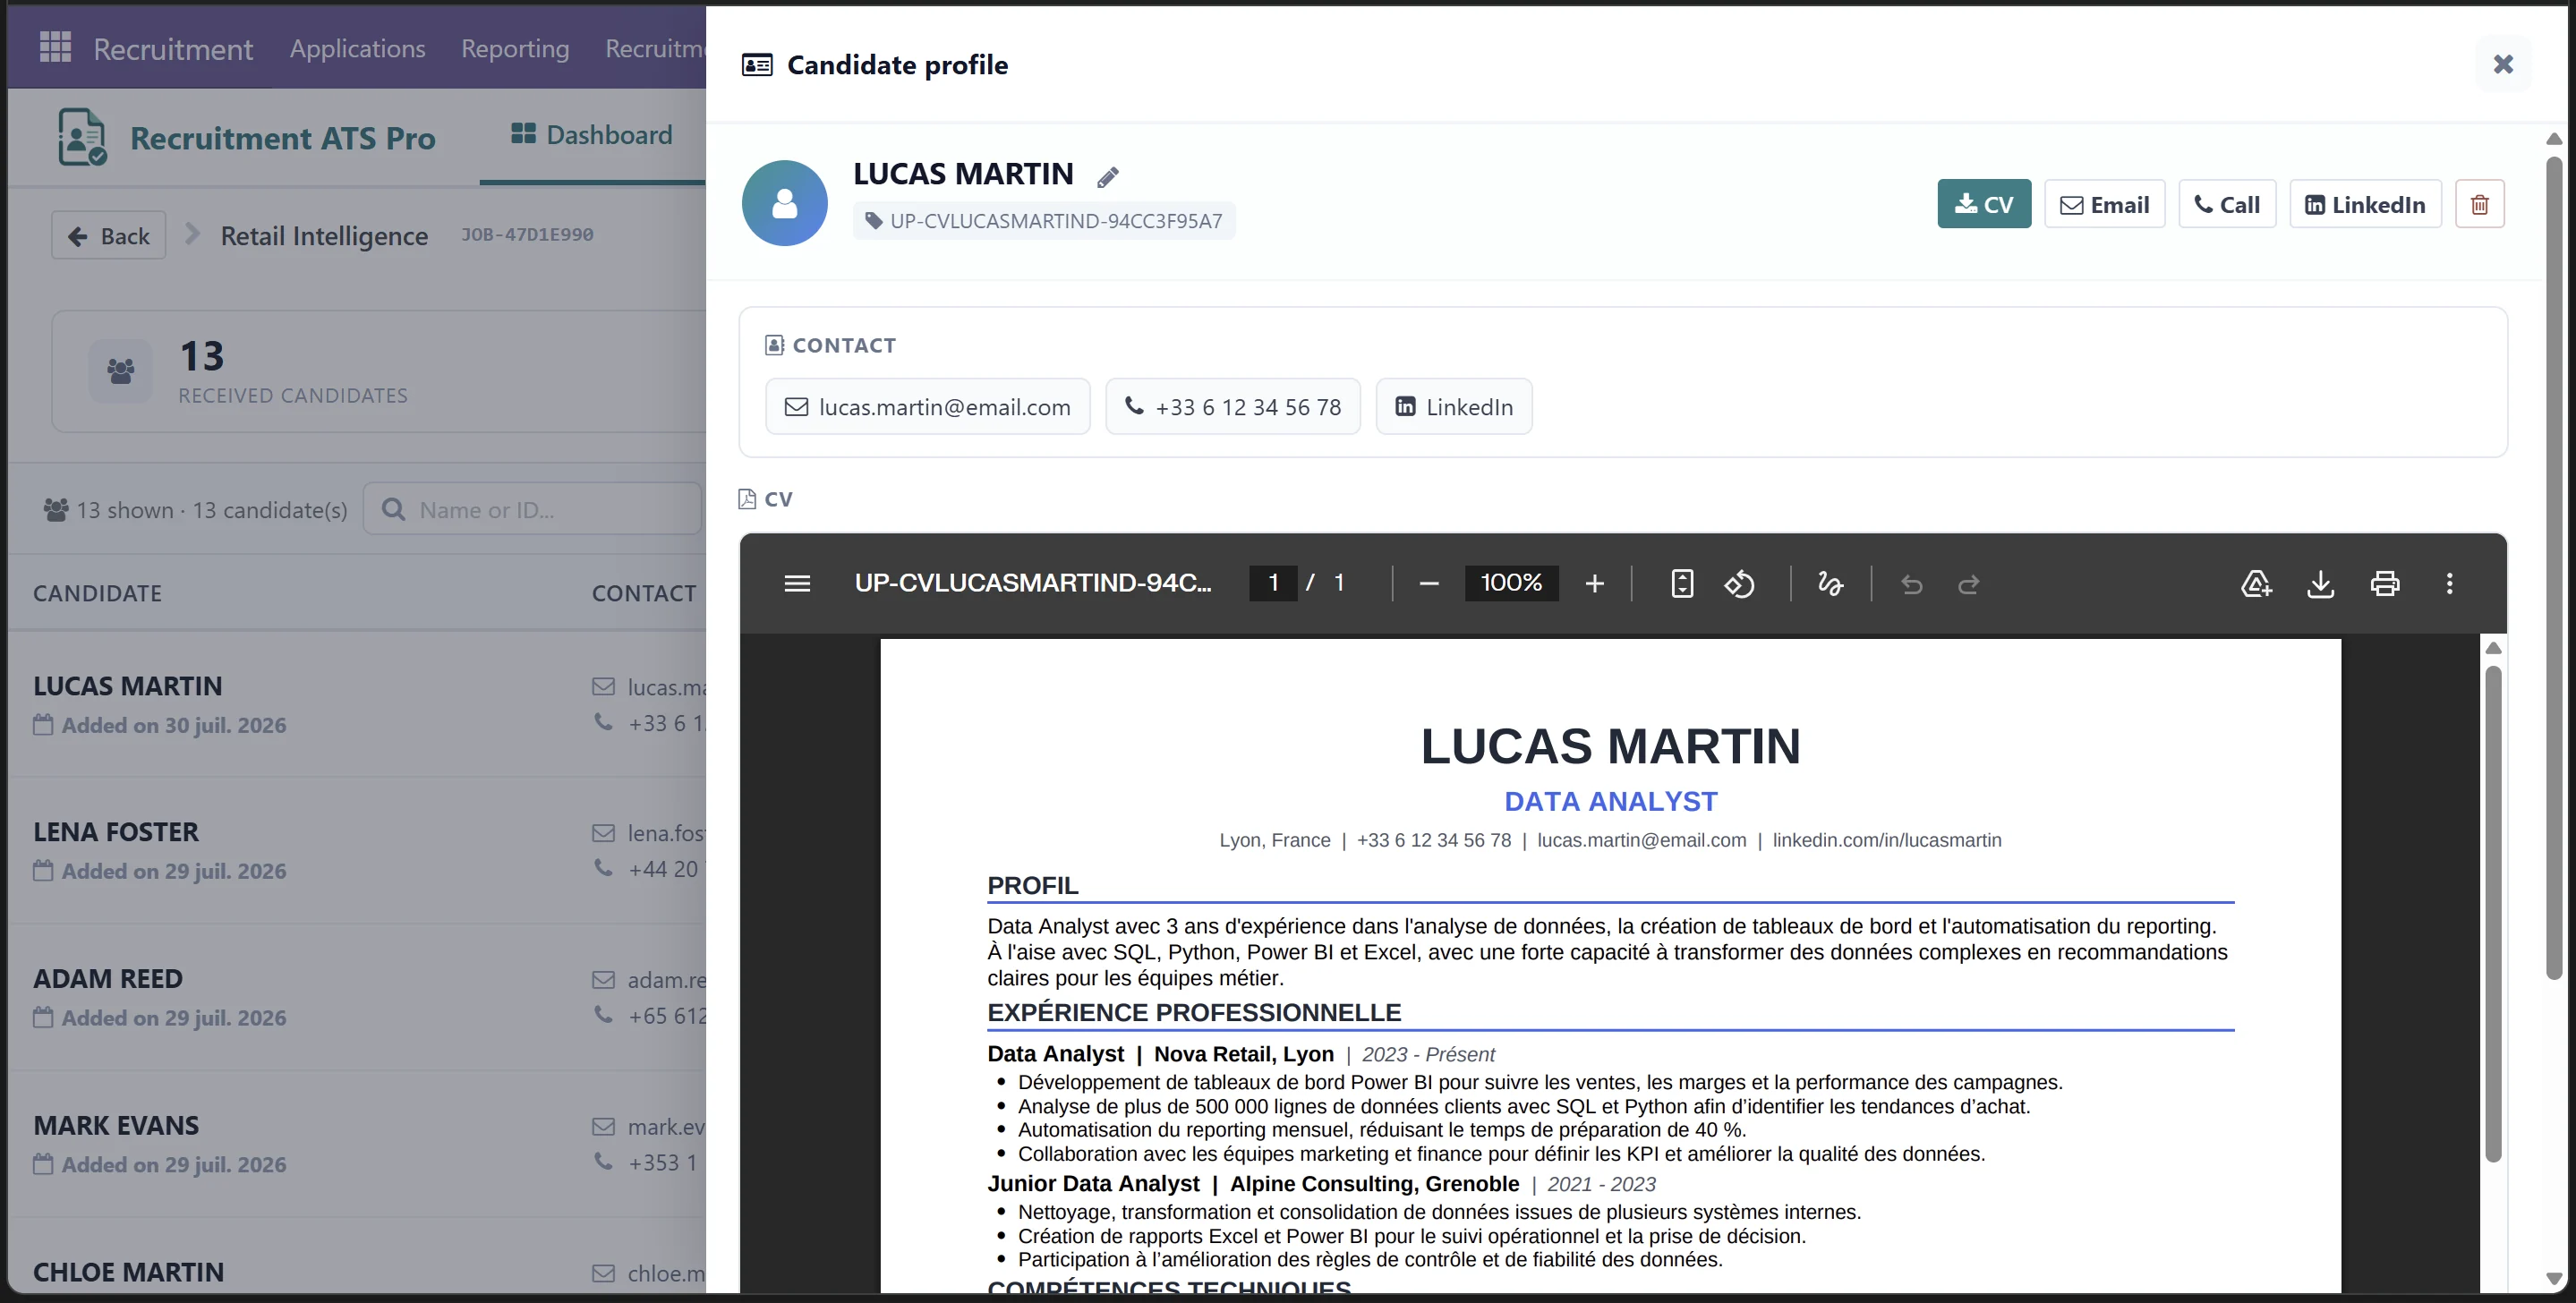Click 'Added on 30 juil. 2026' date
2576x1303 pixels.
(174, 725)
